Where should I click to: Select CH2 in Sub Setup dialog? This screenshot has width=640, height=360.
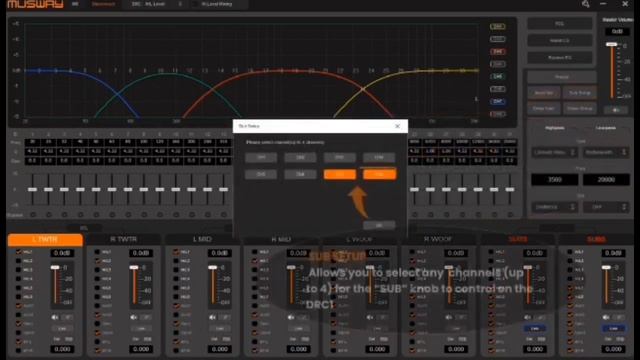pos(300,157)
